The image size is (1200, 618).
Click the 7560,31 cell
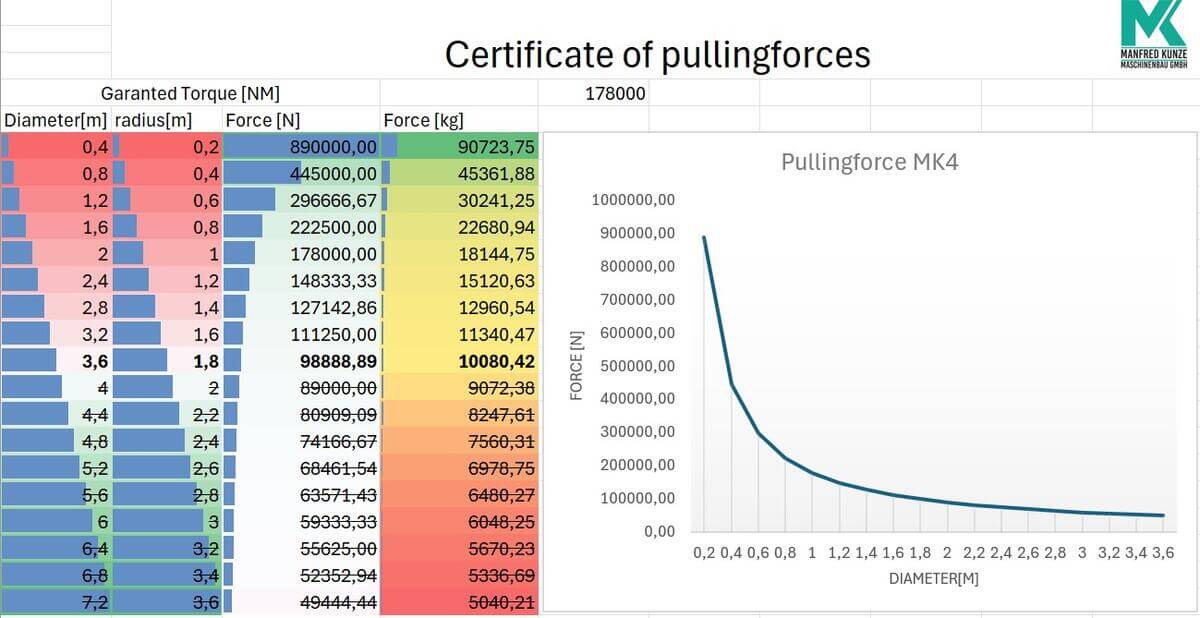[x=459, y=441]
